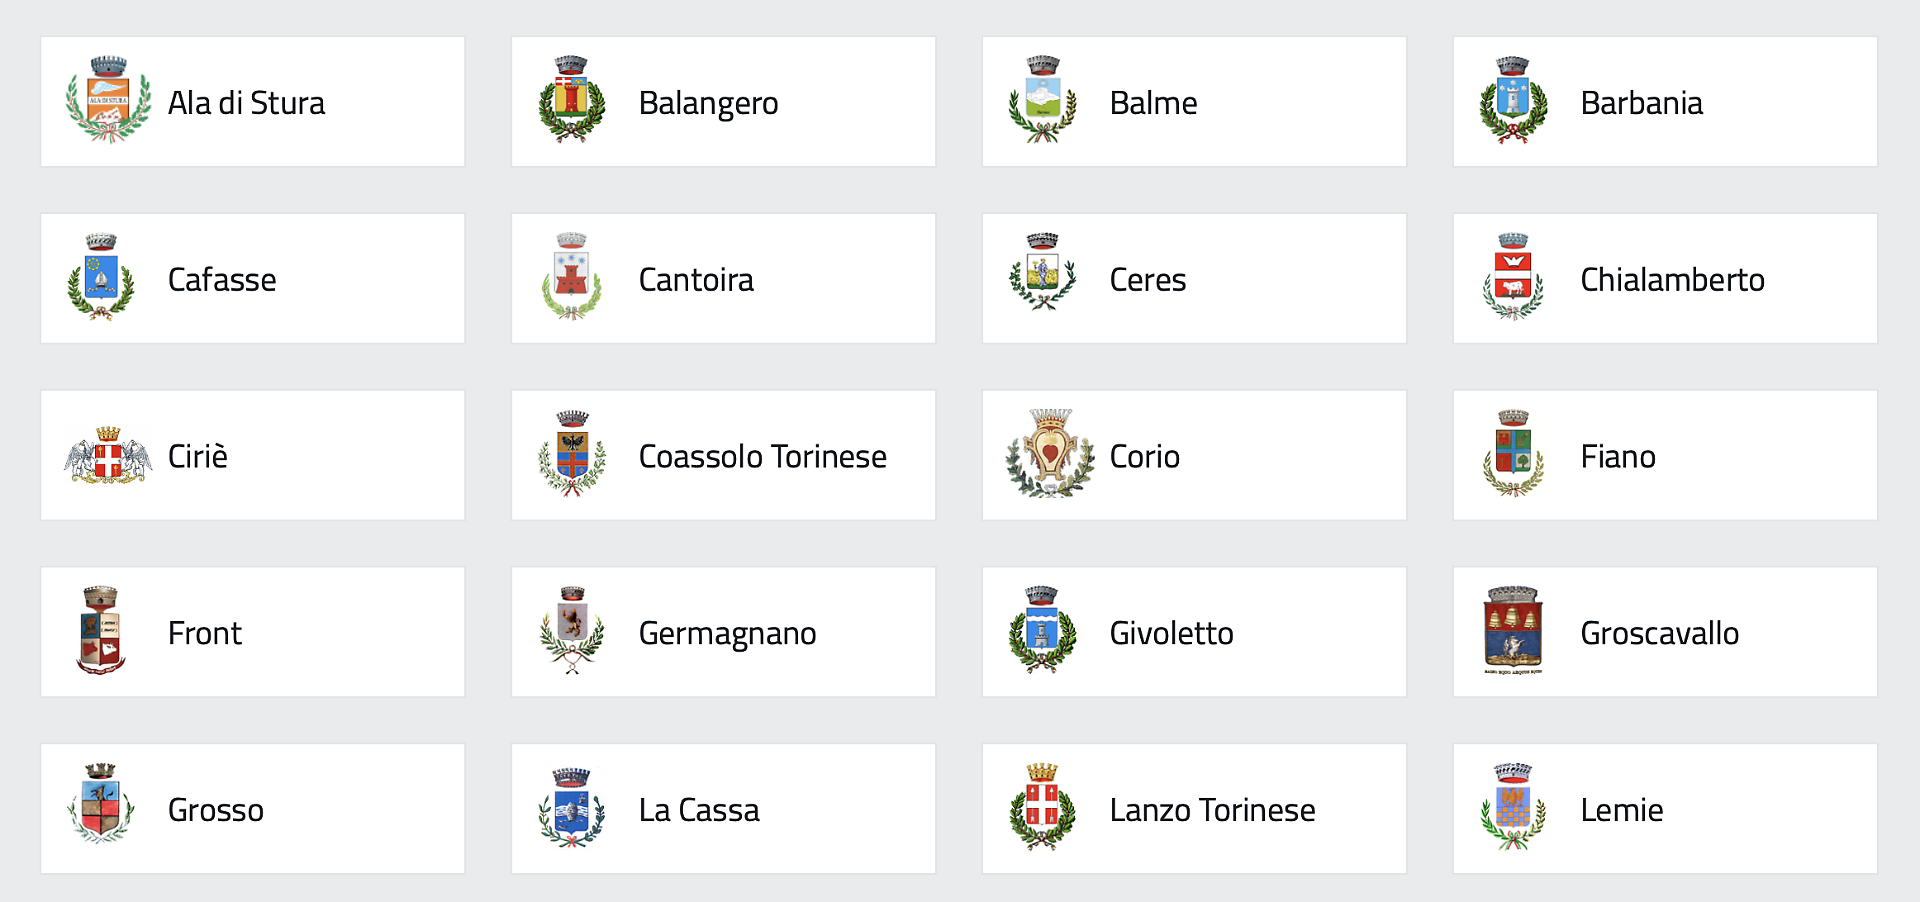Click the Ala di Stura coat of arms

pos(108,101)
